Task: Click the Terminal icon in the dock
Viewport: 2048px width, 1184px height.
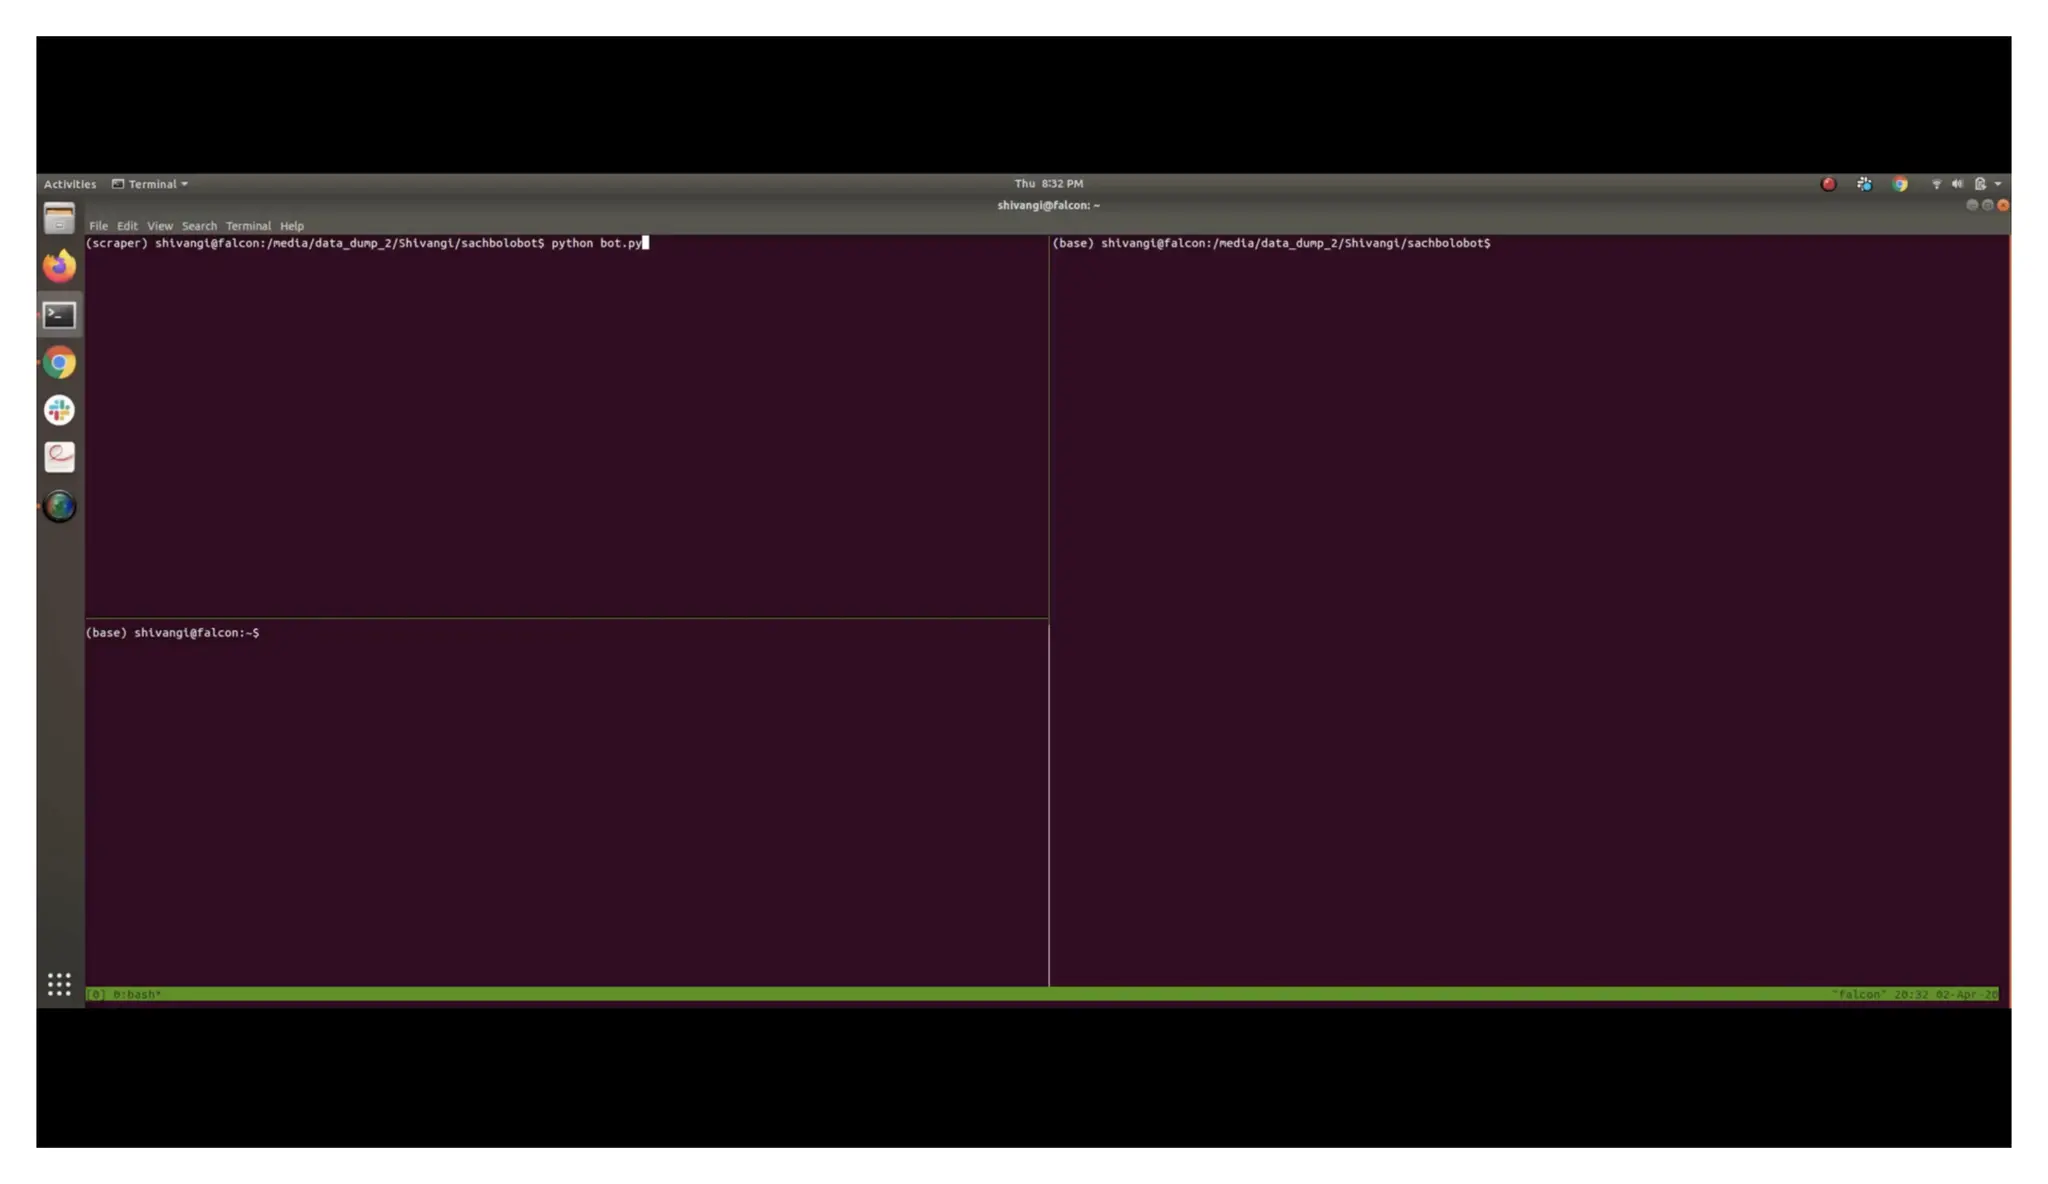Action: pyautogui.click(x=59, y=315)
